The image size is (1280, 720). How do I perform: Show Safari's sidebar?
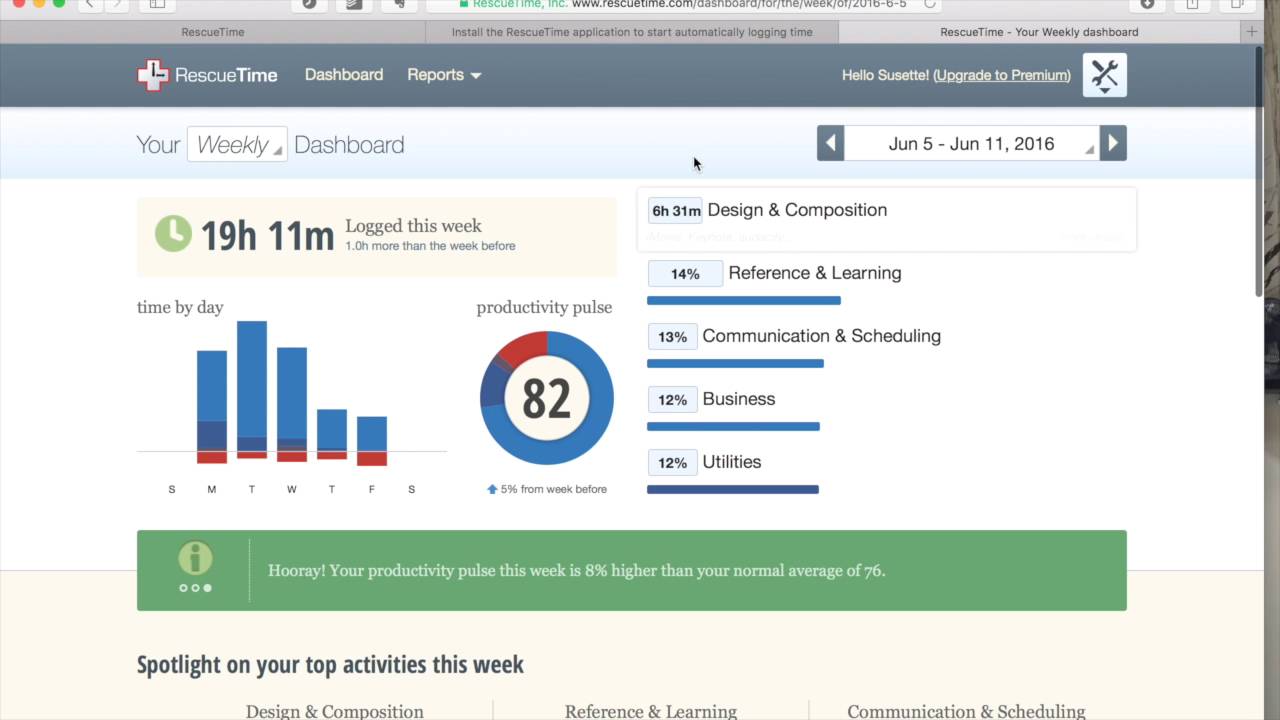point(157,4)
